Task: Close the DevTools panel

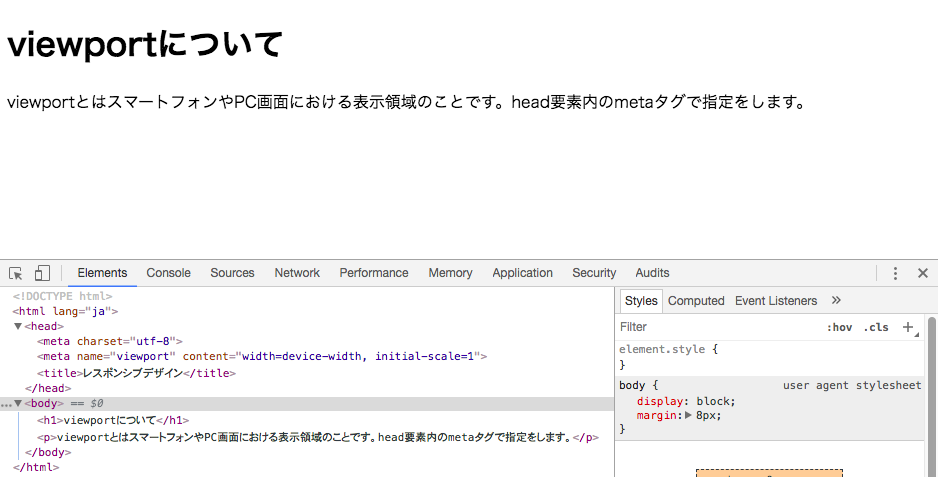Action: [922, 273]
